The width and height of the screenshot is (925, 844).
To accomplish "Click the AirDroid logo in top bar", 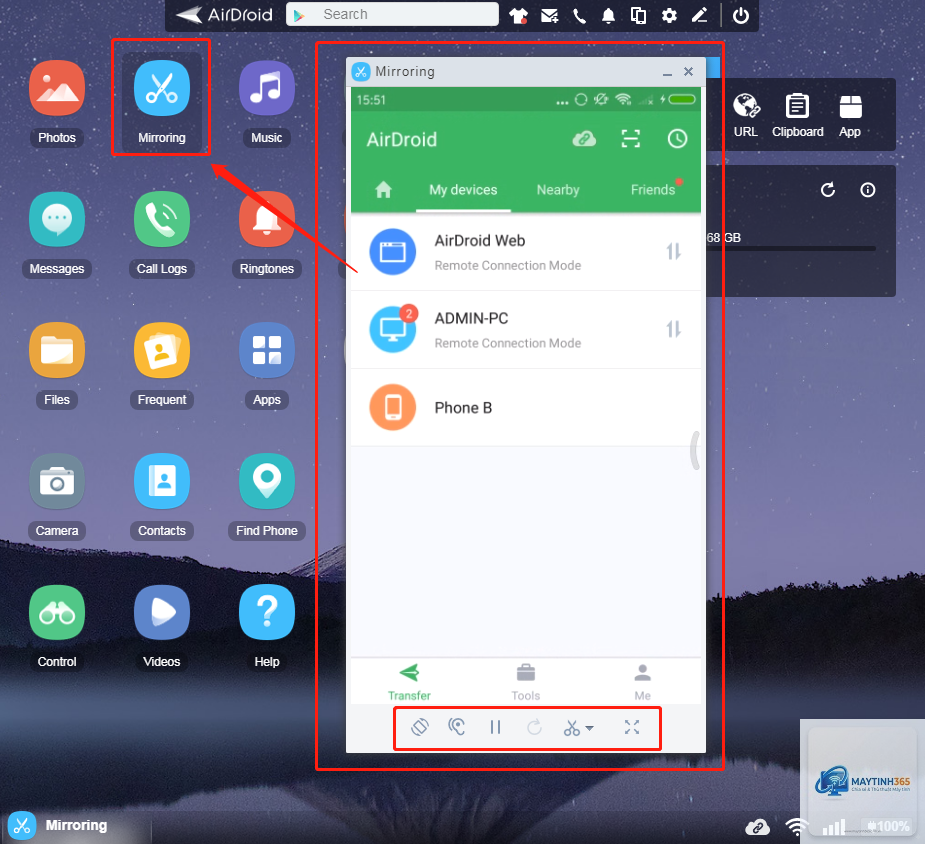I will (x=225, y=15).
